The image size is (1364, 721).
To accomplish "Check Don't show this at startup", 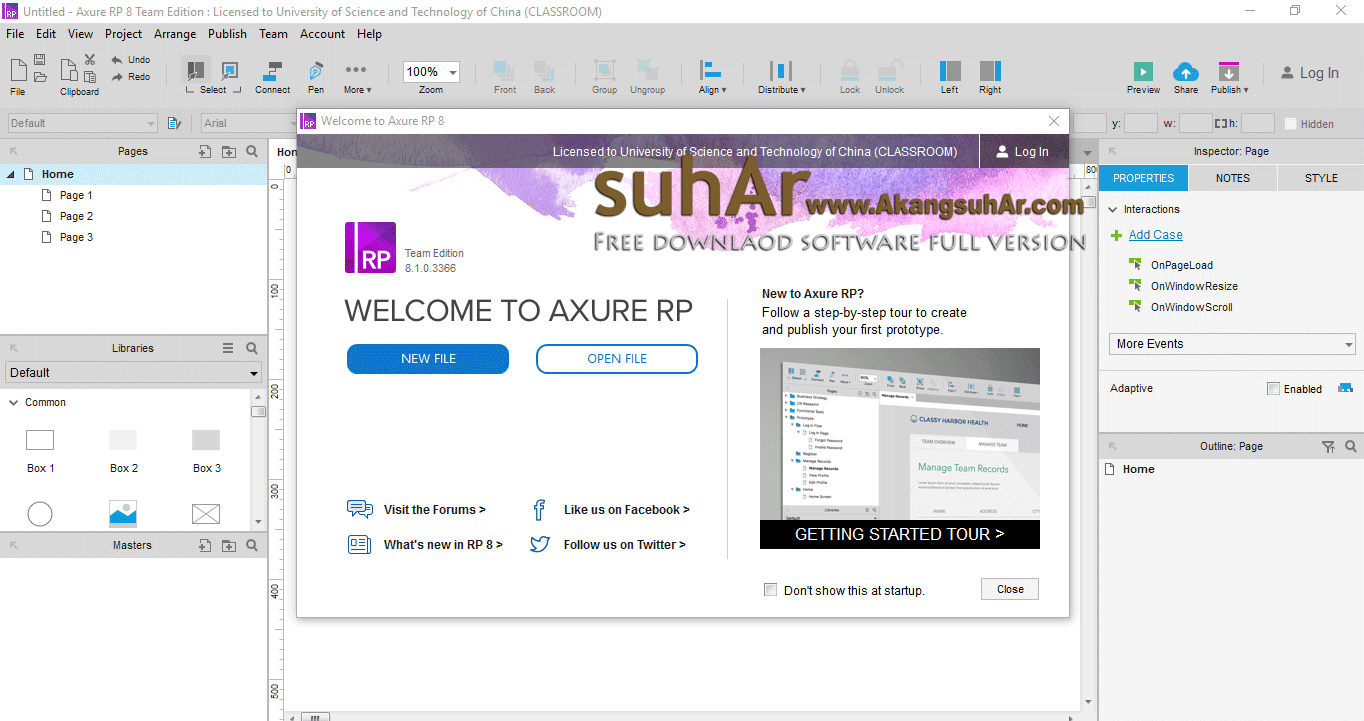I will coord(770,590).
